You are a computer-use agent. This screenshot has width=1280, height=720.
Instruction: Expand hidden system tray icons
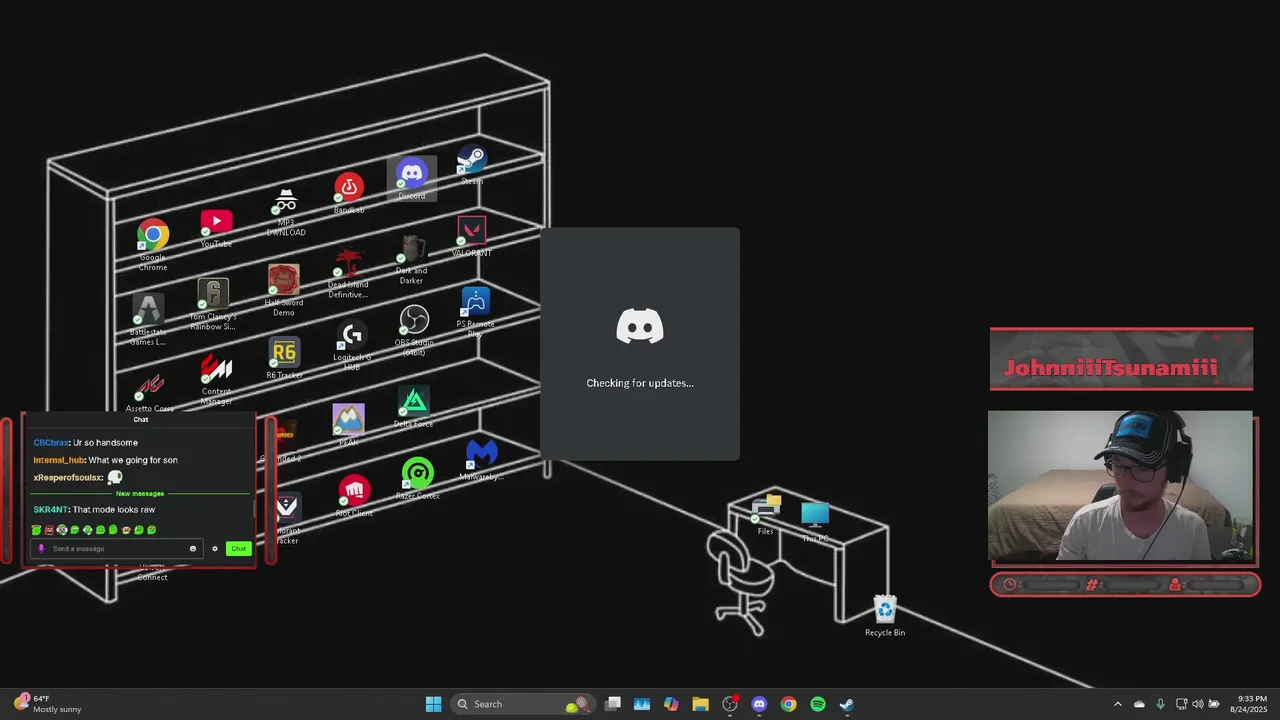point(1118,704)
